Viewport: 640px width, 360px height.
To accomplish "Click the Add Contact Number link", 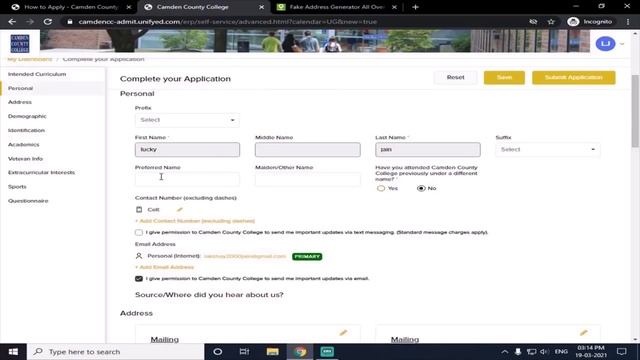I will tap(195, 221).
